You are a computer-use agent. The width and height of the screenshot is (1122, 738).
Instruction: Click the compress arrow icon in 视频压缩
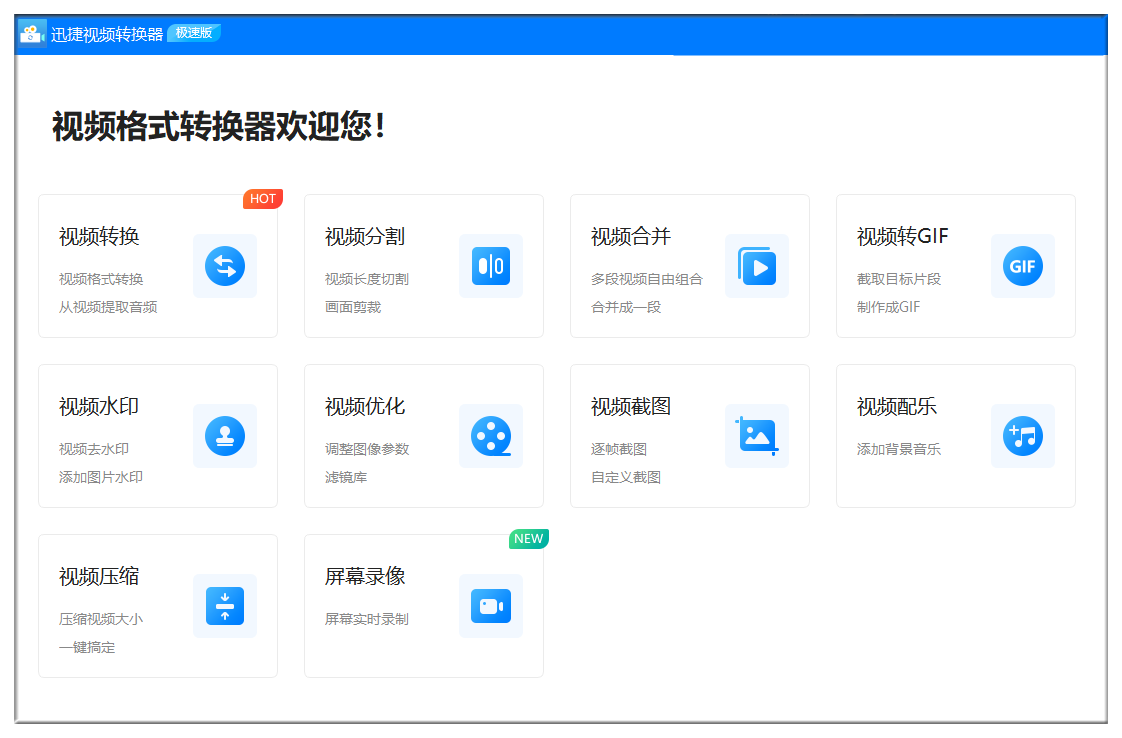[x=225, y=606]
